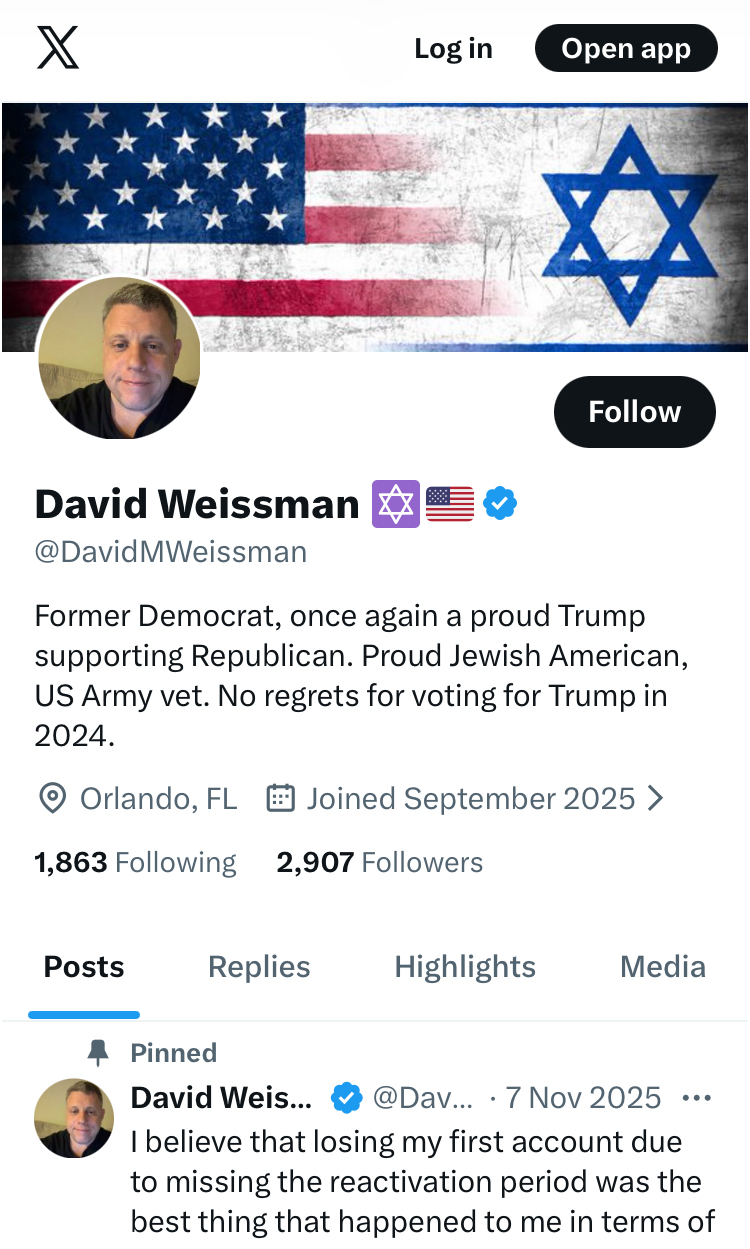Select the Posts tab
The image size is (750, 1249).
coord(84,967)
